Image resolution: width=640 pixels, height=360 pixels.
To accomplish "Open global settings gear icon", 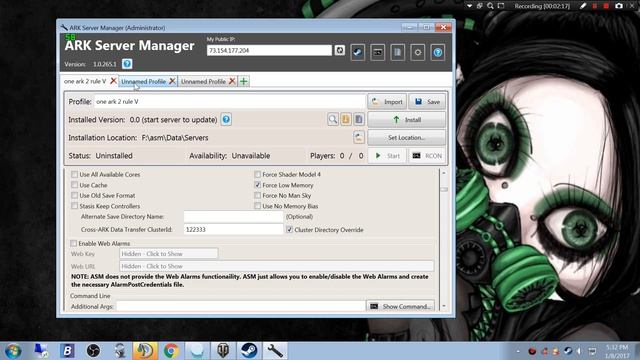I will [x=418, y=52].
